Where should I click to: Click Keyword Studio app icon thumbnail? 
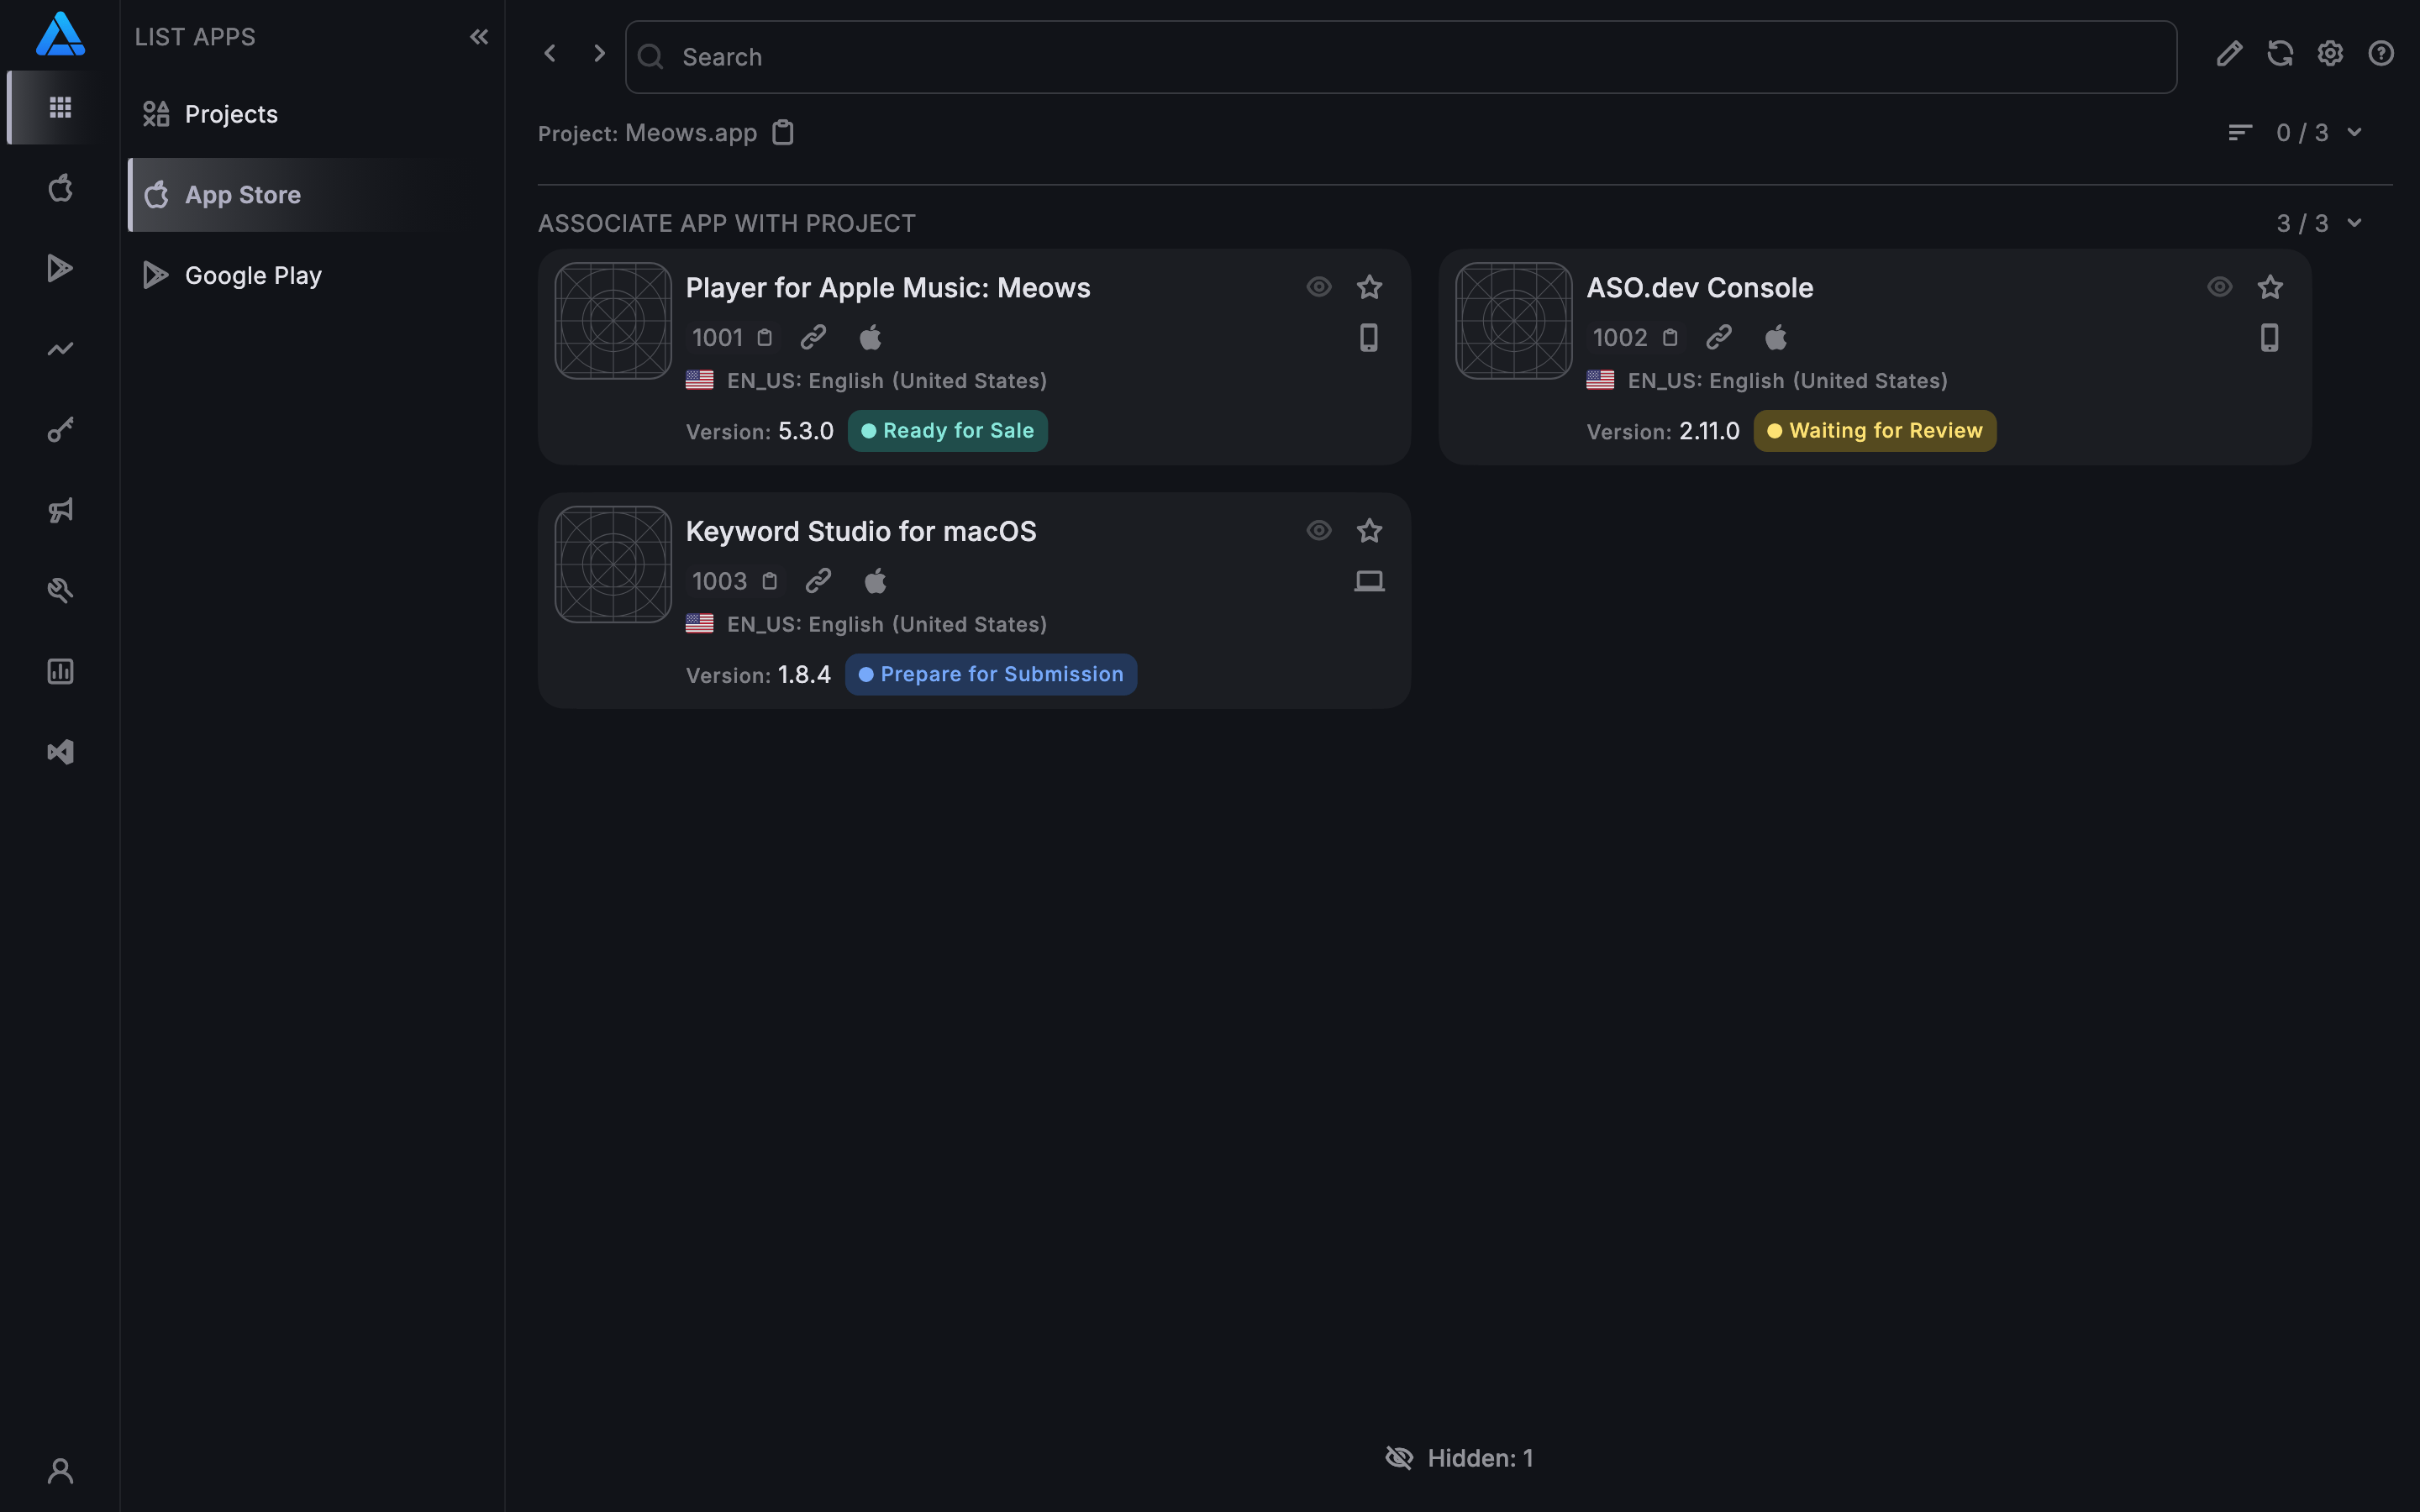(613, 564)
